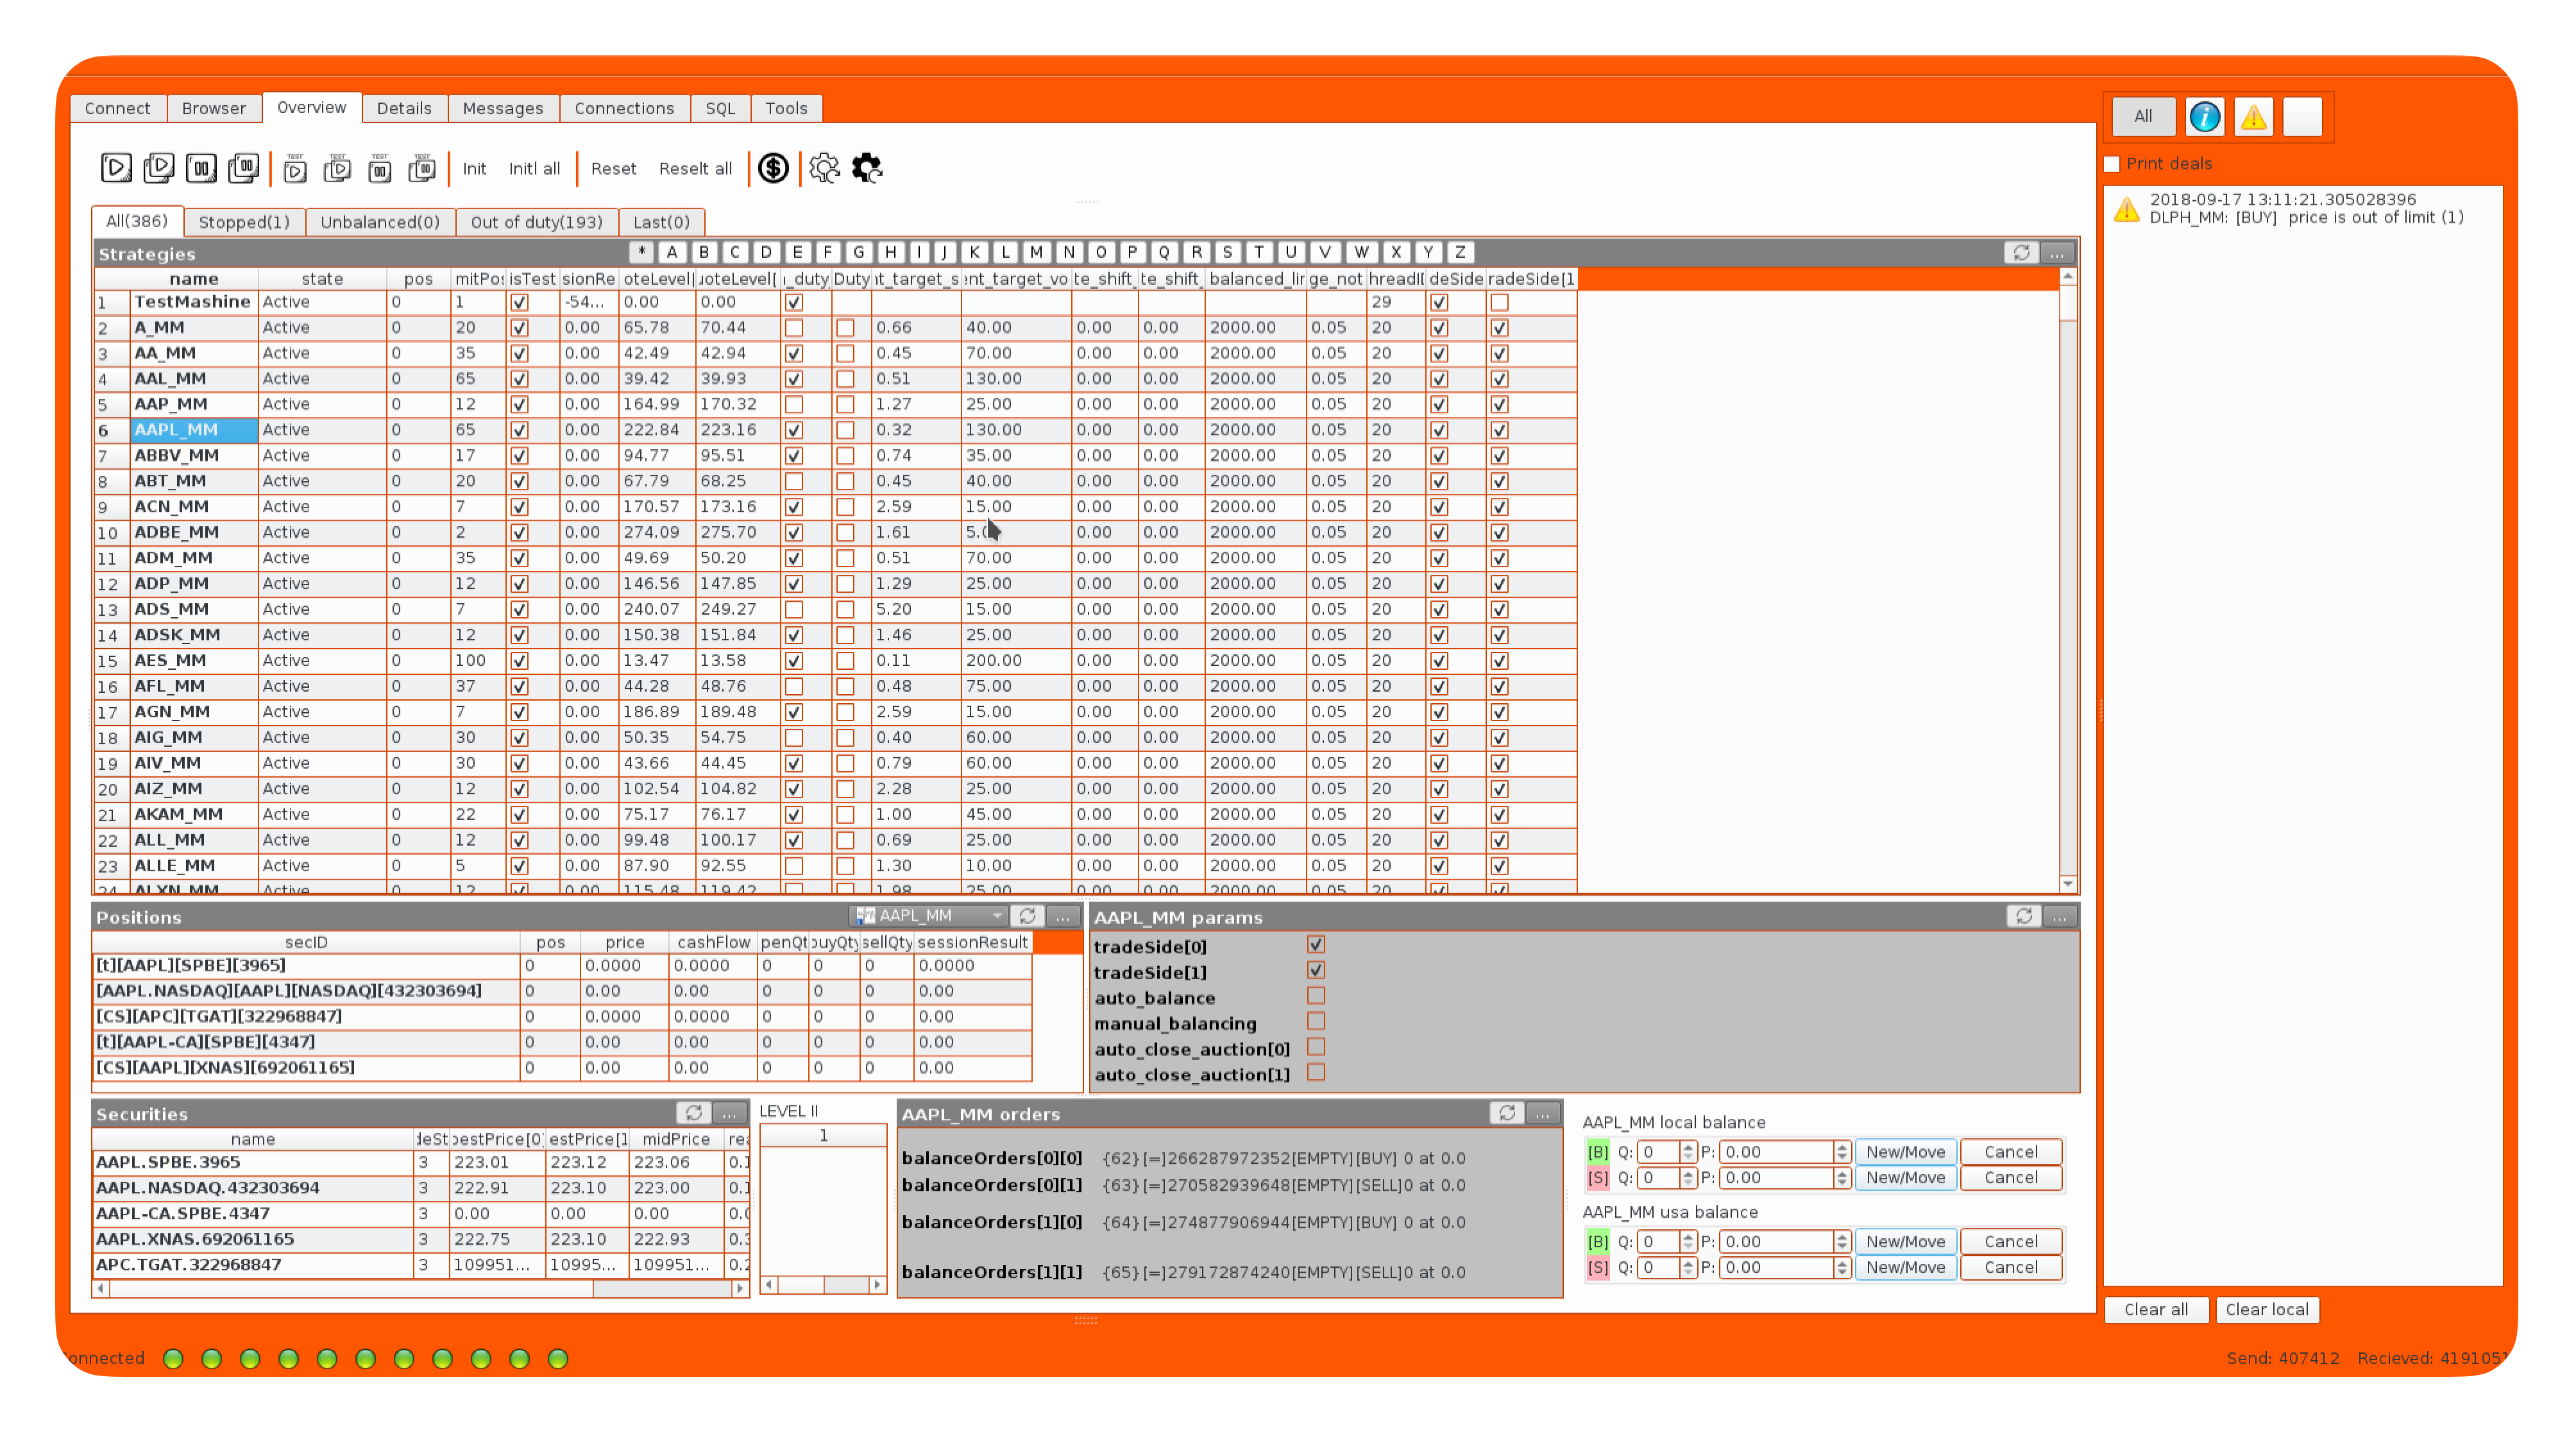Enable the Print deals checkbox
The height and width of the screenshot is (1432, 2576).
(2112, 164)
